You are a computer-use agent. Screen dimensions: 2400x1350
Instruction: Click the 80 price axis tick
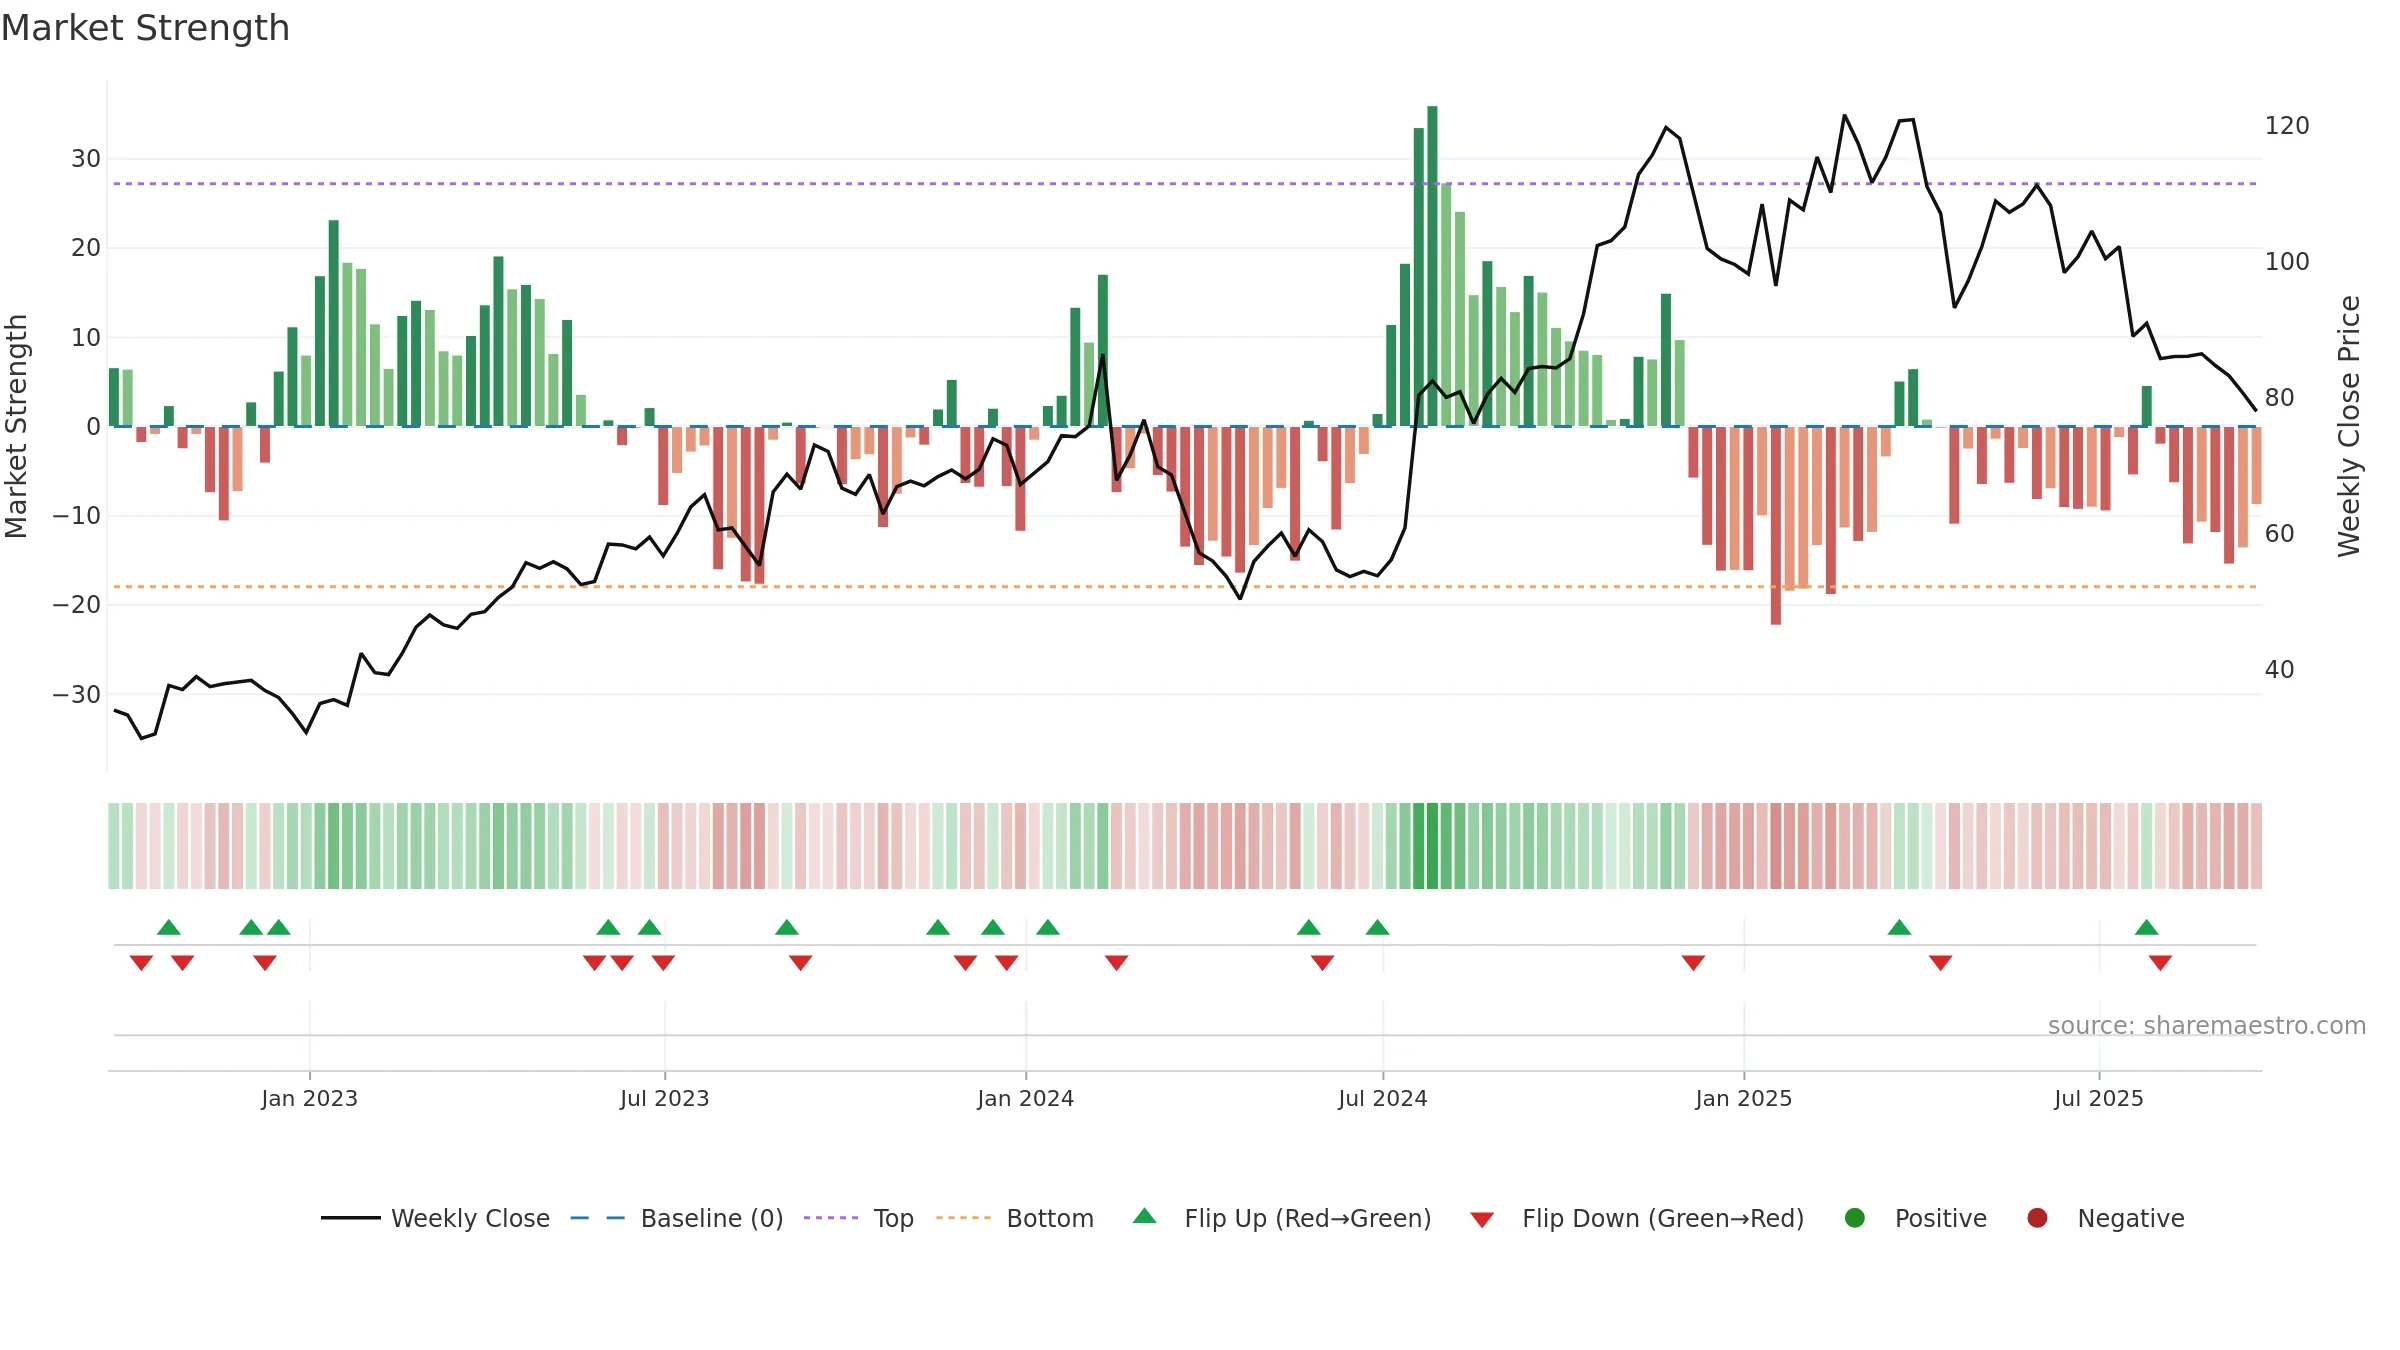[x=2280, y=398]
